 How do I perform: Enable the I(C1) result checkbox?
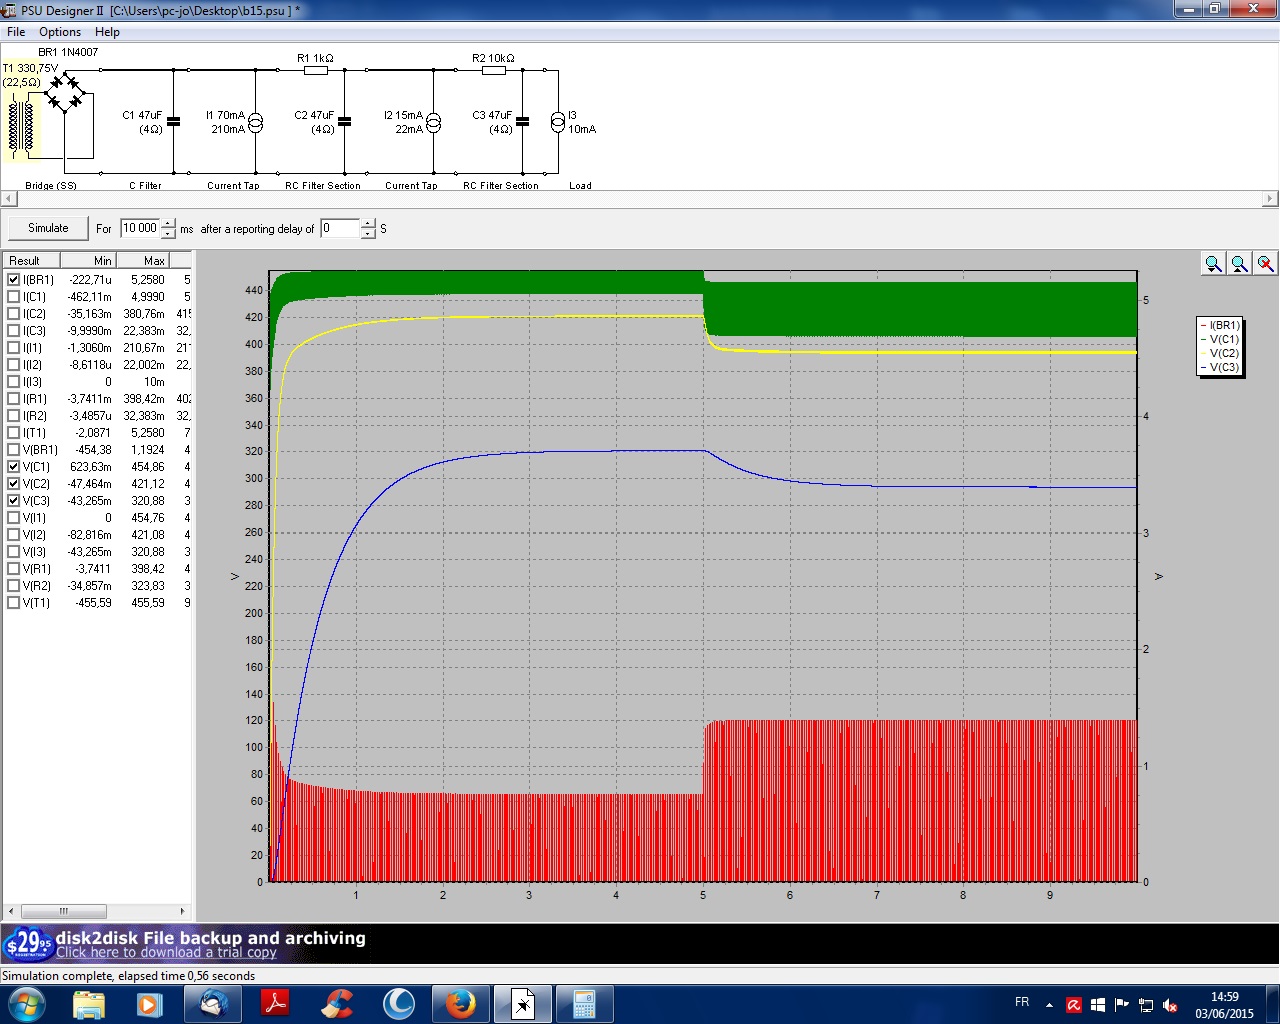pyautogui.click(x=14, y=297)
